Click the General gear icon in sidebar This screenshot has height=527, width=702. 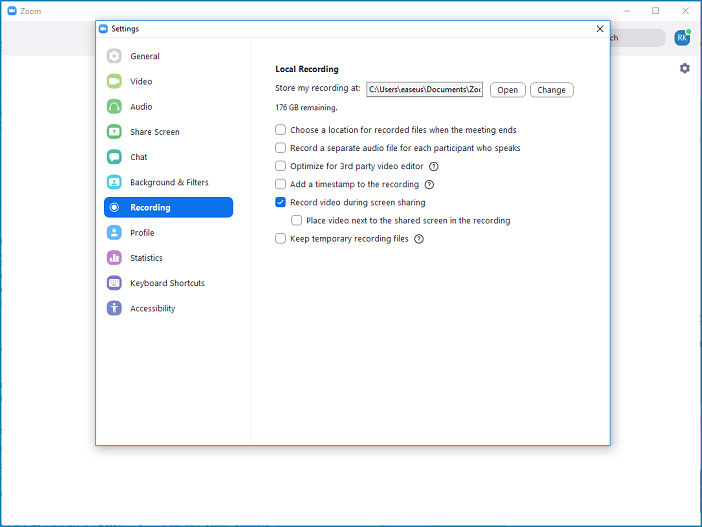[114, 56]
